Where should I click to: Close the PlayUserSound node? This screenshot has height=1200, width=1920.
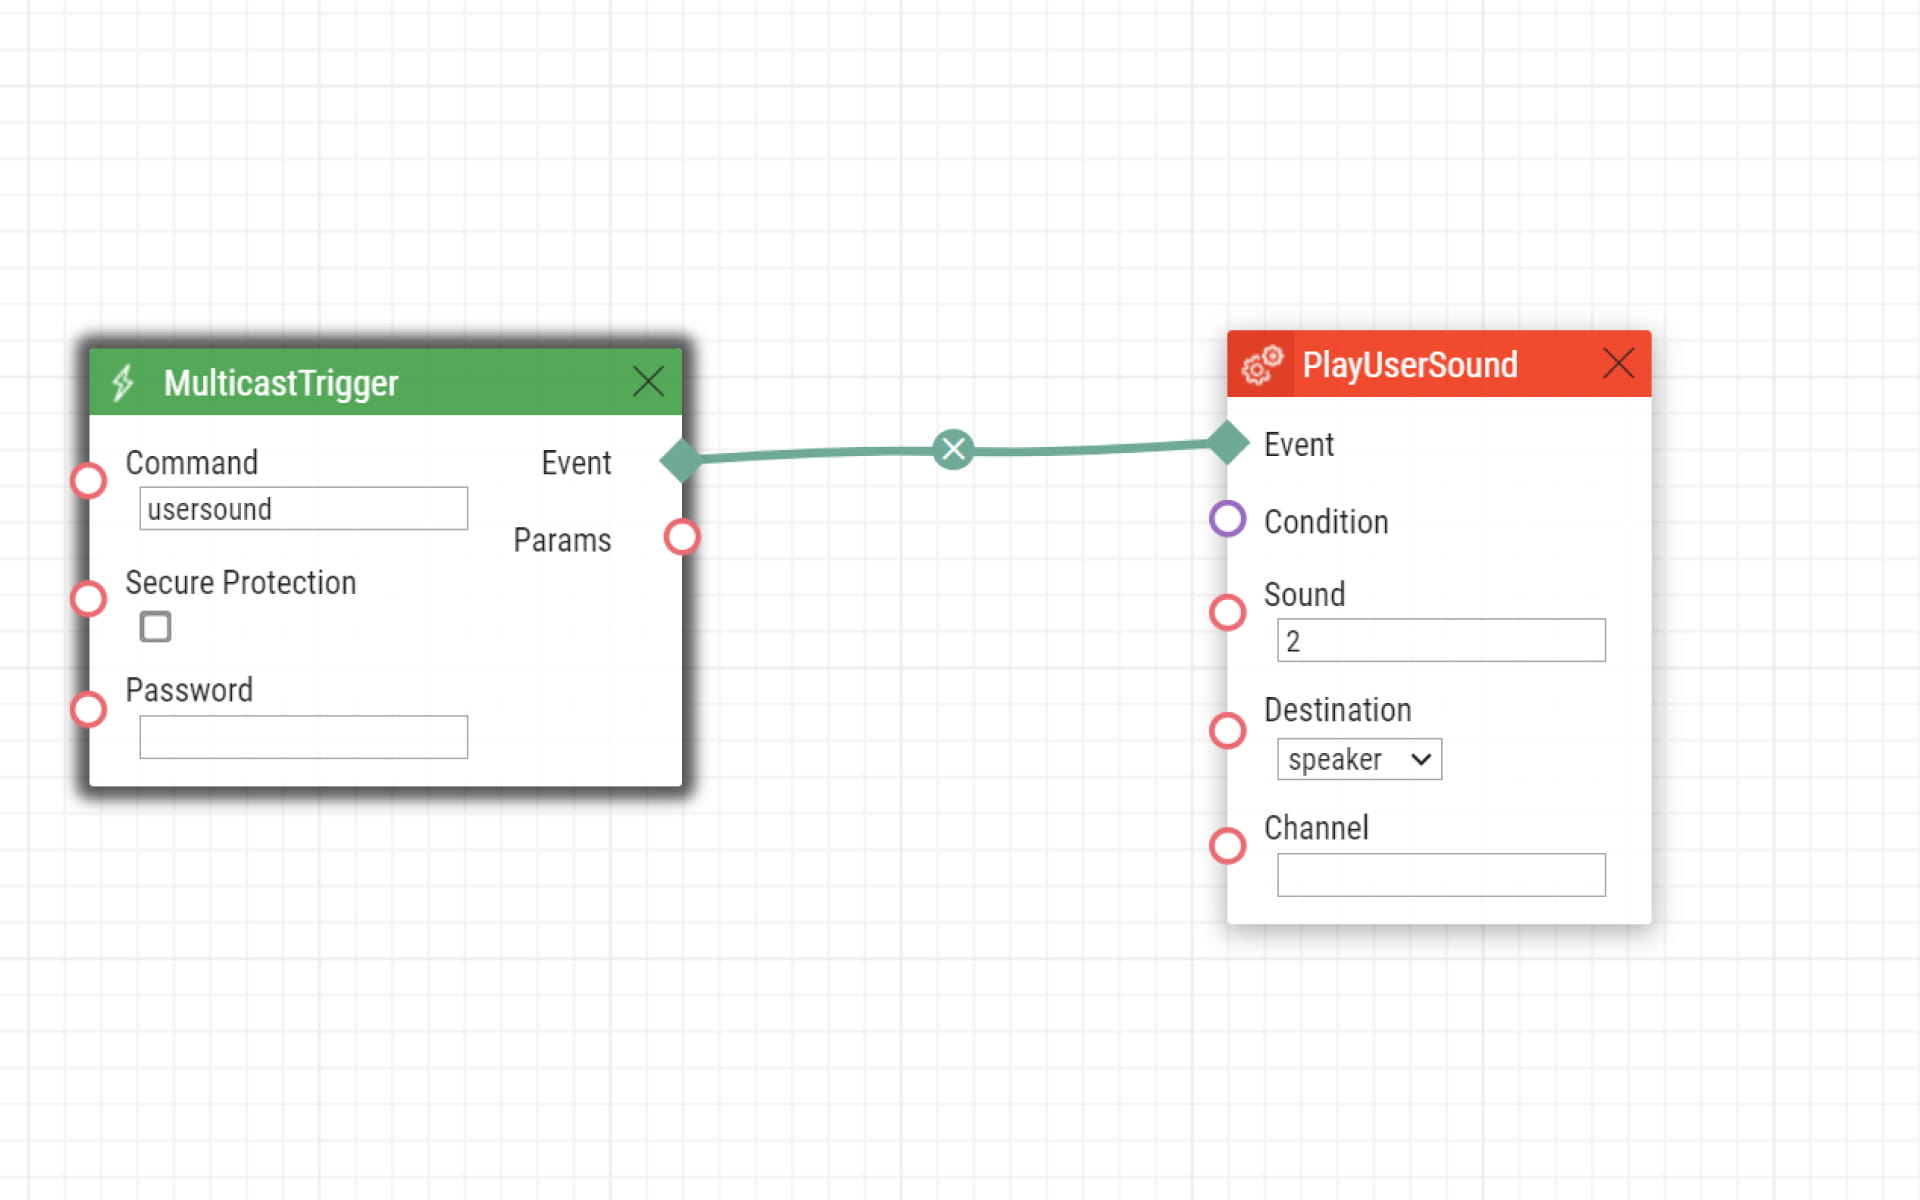1618,363
